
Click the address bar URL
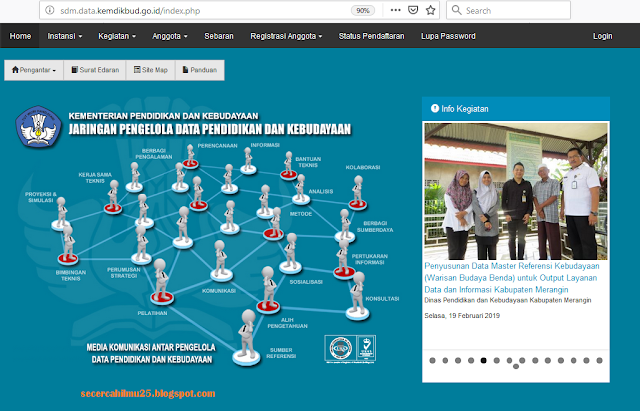point(130,11)
